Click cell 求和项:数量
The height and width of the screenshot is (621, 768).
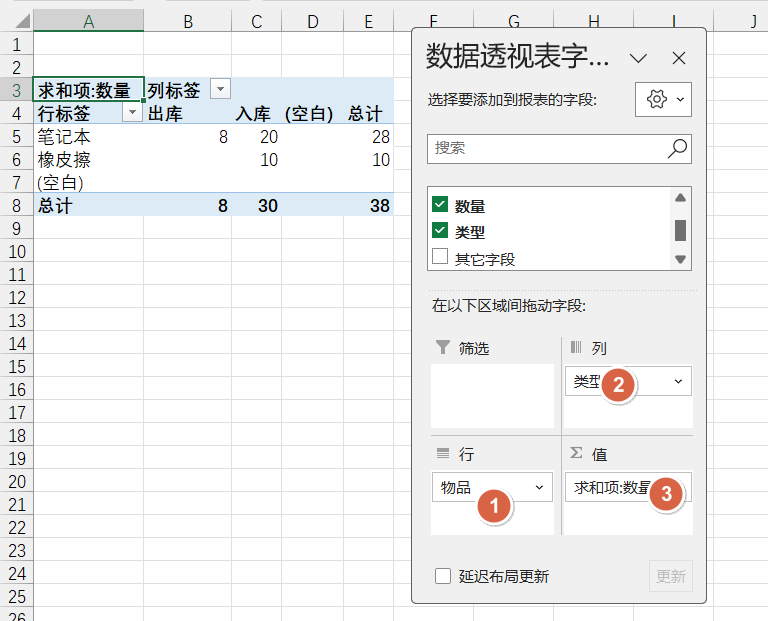tap(89, 89)
